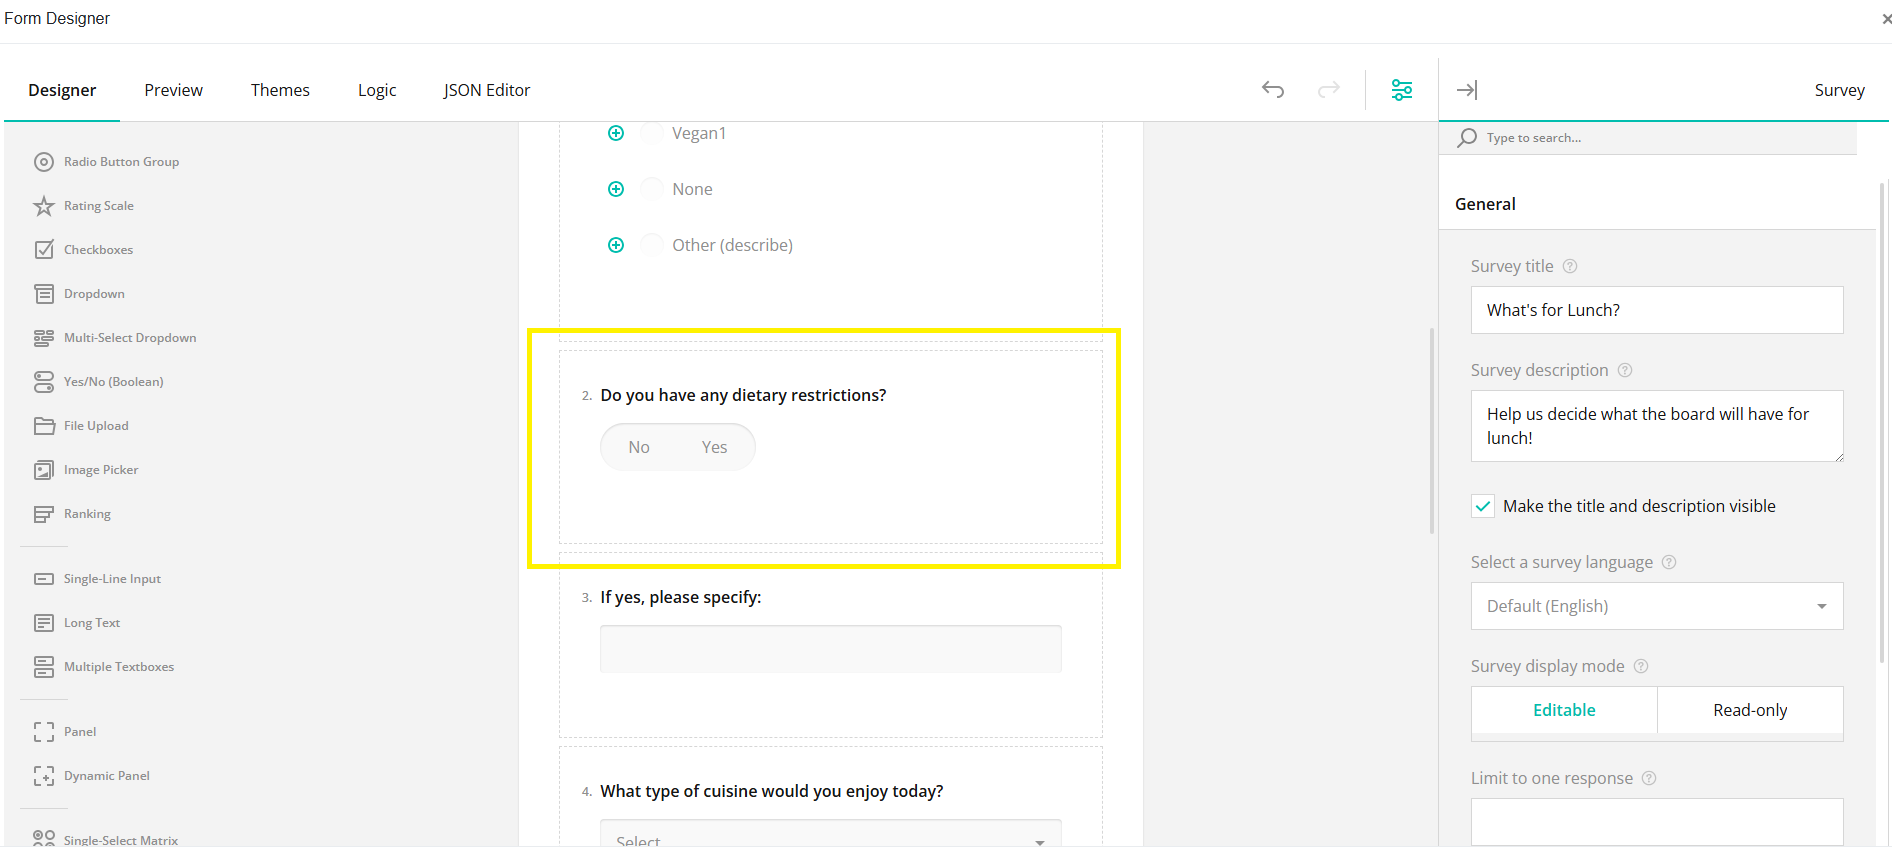Add a Yes/No (Boolean) question icon
The height and width of the screenshot is (855, 1892).
pyautogui.click(x=44, y=382)
